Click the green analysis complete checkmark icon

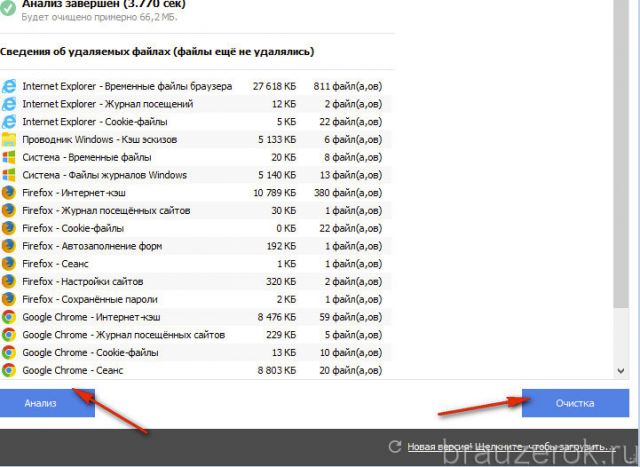pyautogui.click(x=8, y=8)
